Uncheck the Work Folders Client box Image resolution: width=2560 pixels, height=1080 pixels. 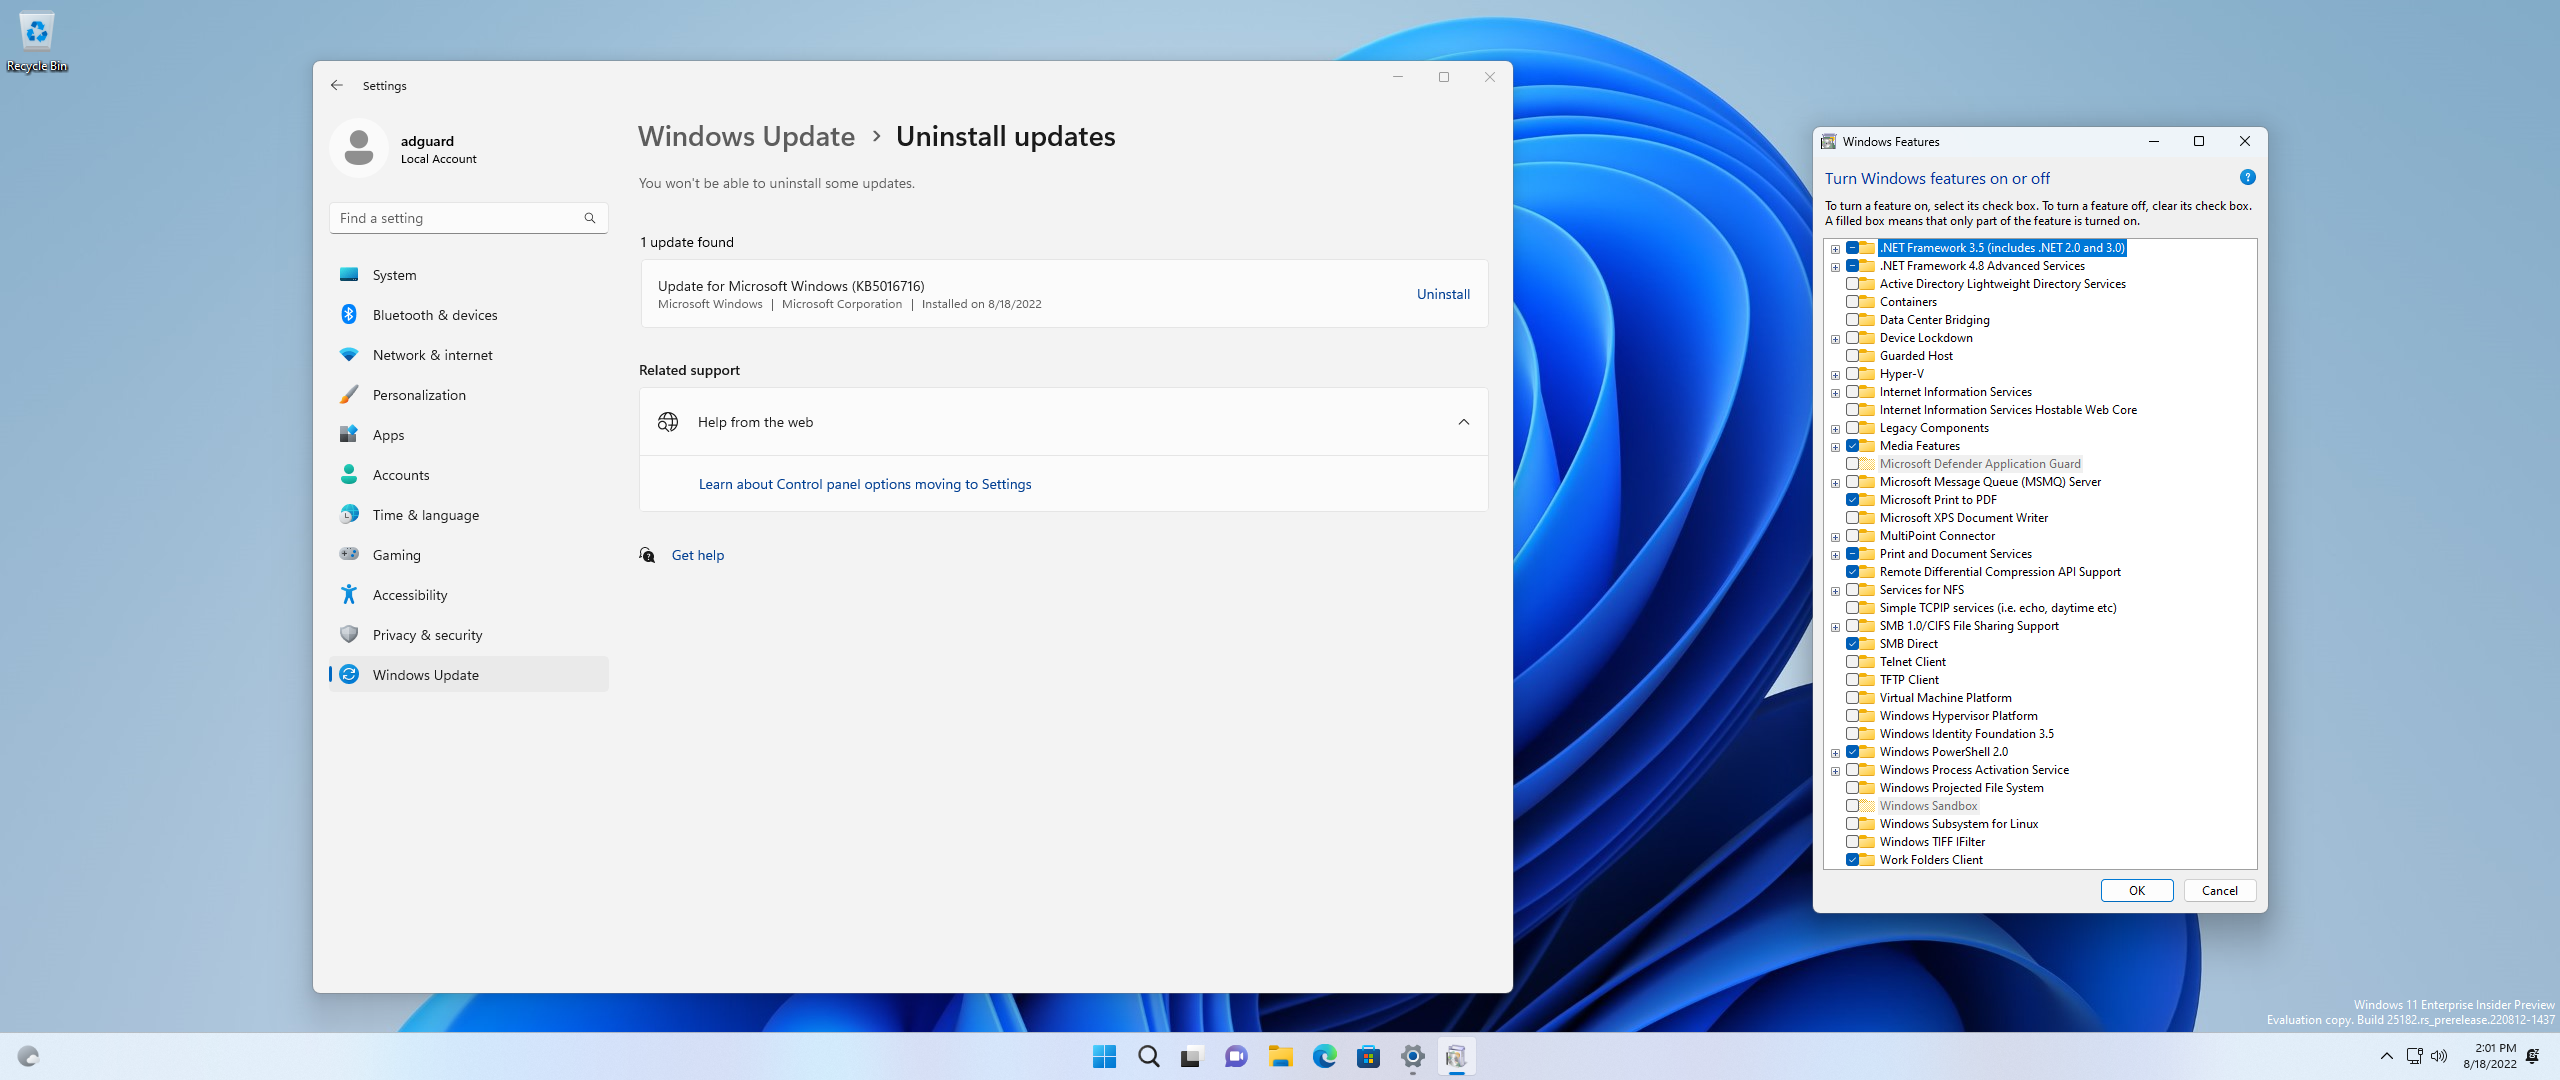click(x=1853, y=860)
